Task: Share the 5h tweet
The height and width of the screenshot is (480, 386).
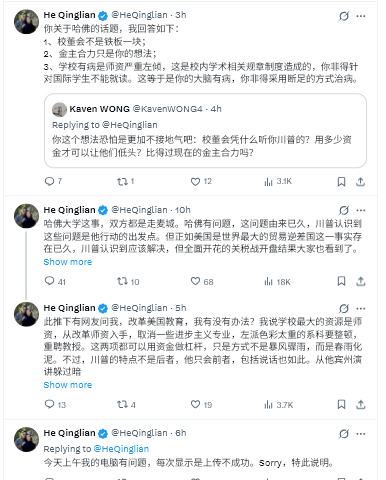Action: click(x=360, y=404)
